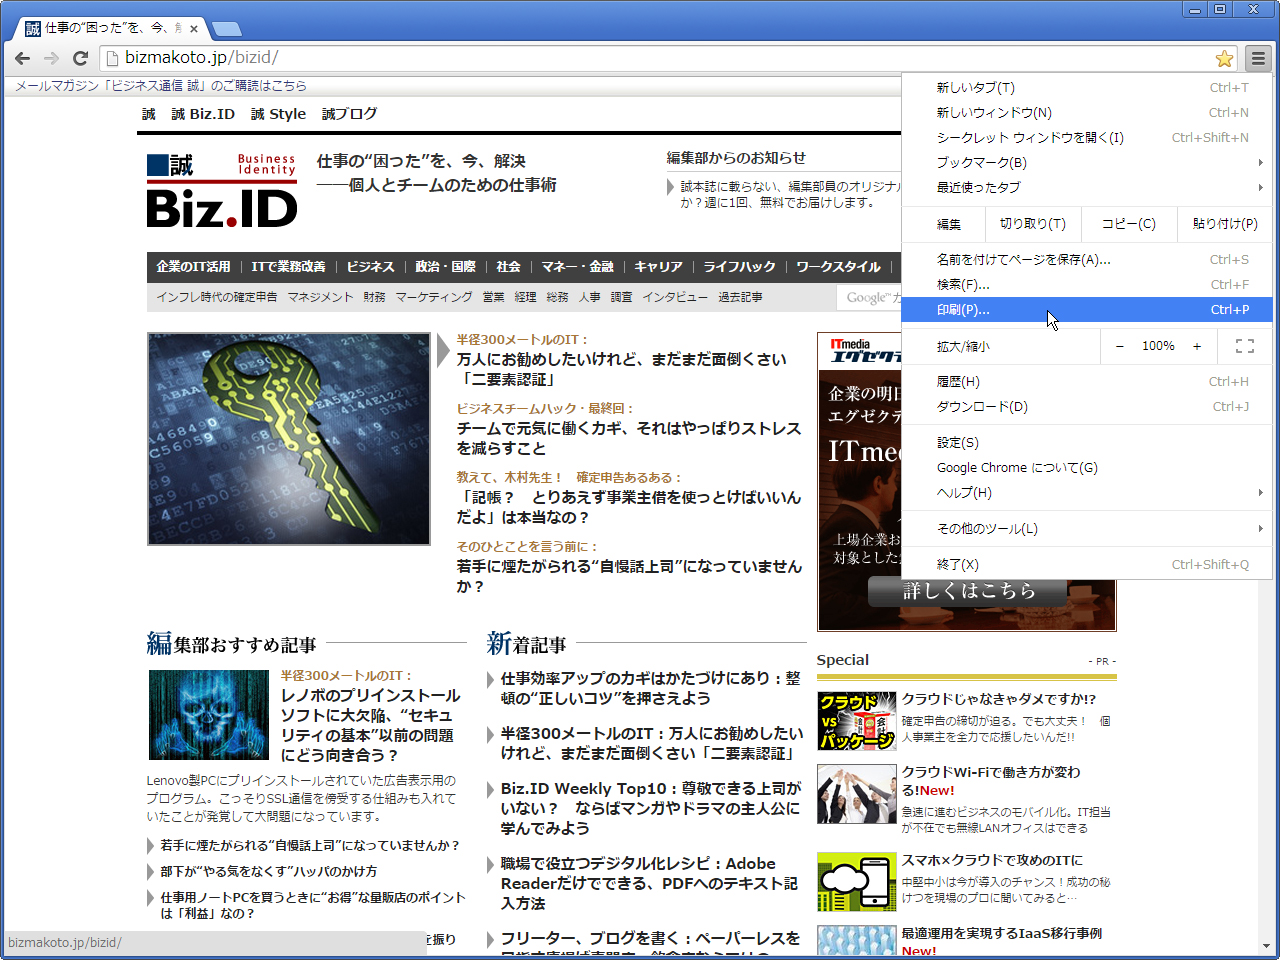Image resolution: width=1280 pixels, height=960 pixels.
Task: Choose 印刷(P)... from the menu
Action: tap(1087, 310)
